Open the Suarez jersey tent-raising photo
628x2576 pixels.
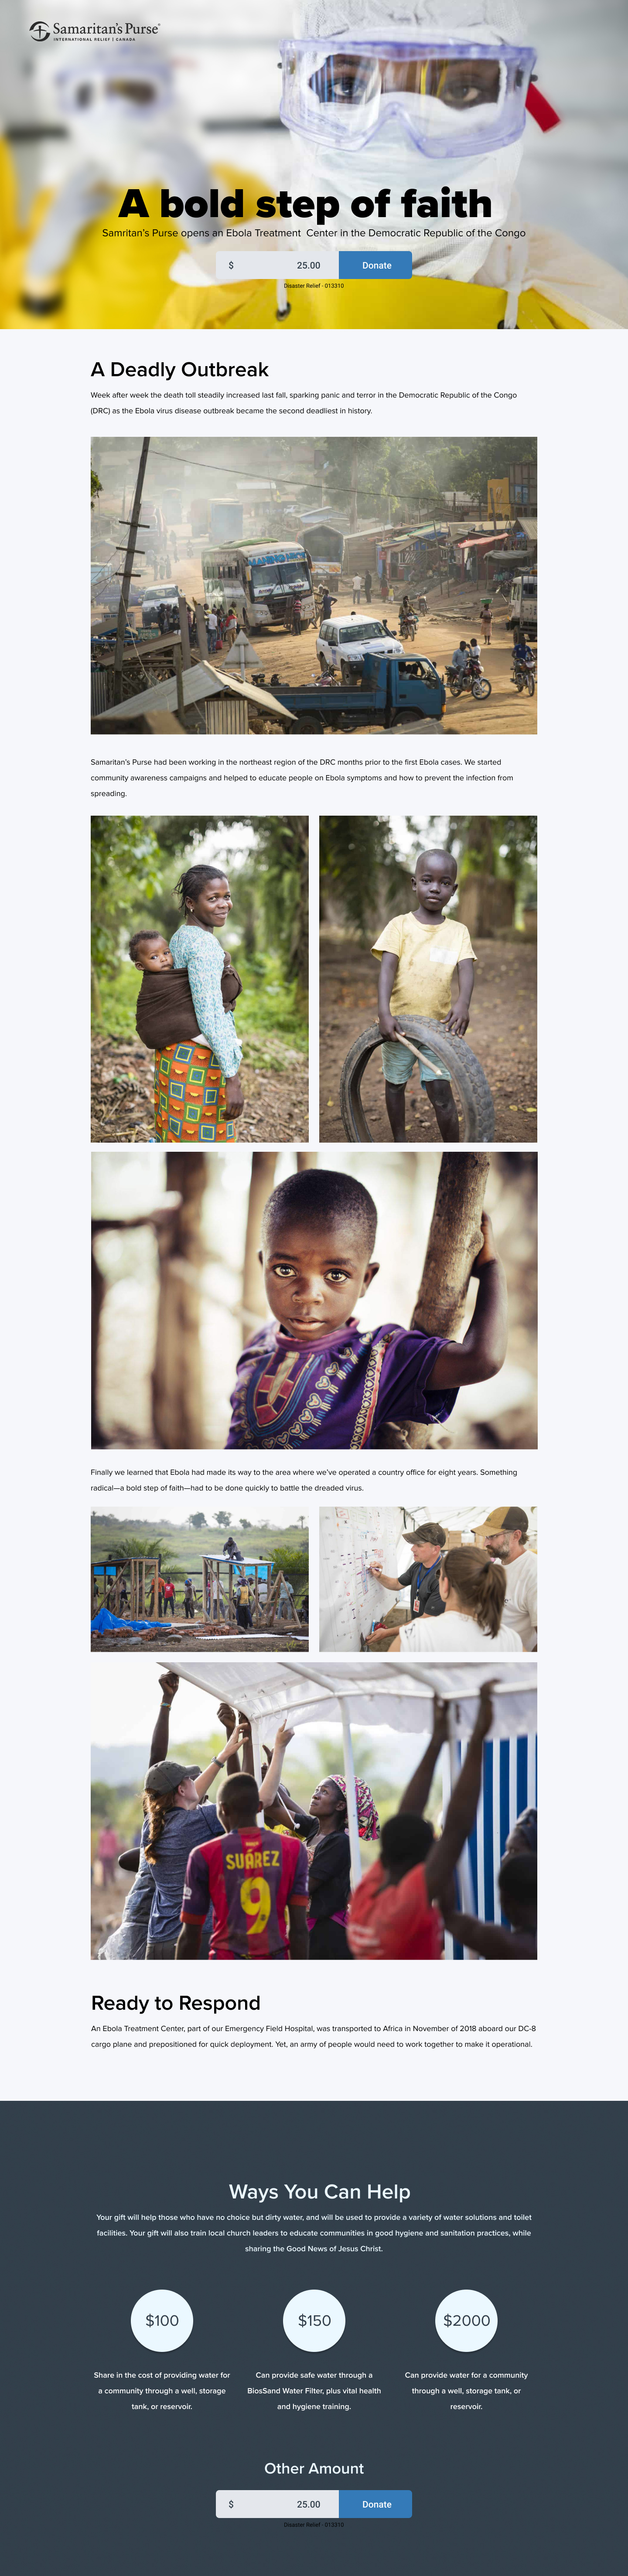click(x=314, y=1810)
